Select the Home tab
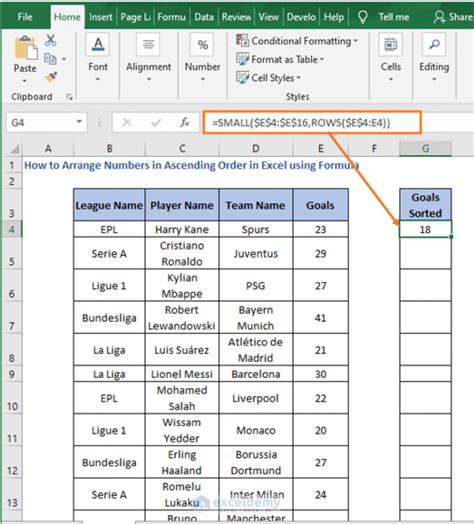This screenshot has height=524, width=474. coord(67,17)
